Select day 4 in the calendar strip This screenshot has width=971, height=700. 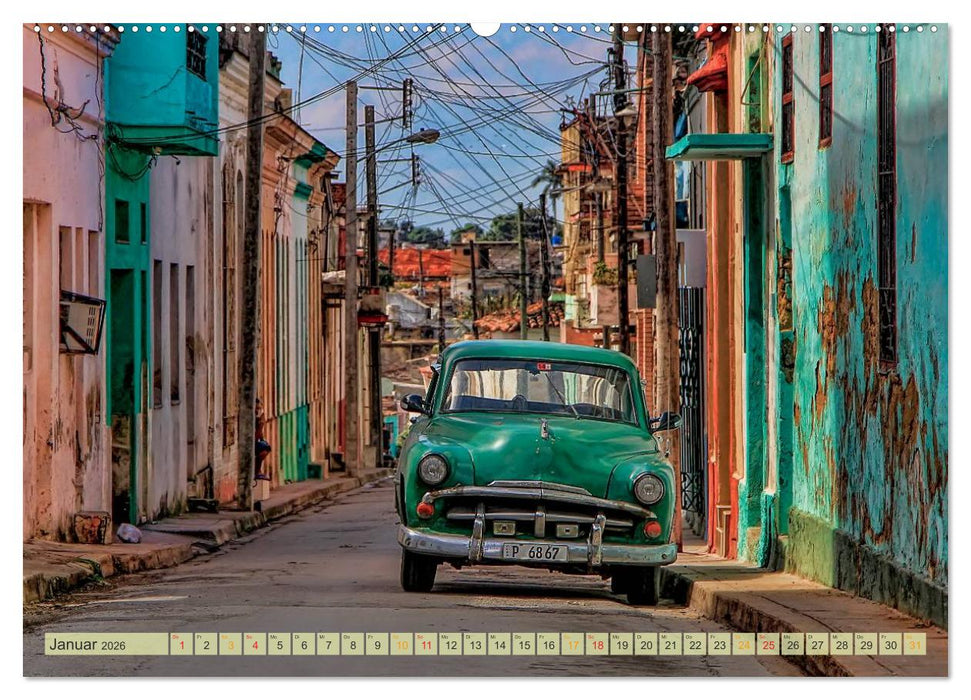pyautogui.click(x=254, y=645)
